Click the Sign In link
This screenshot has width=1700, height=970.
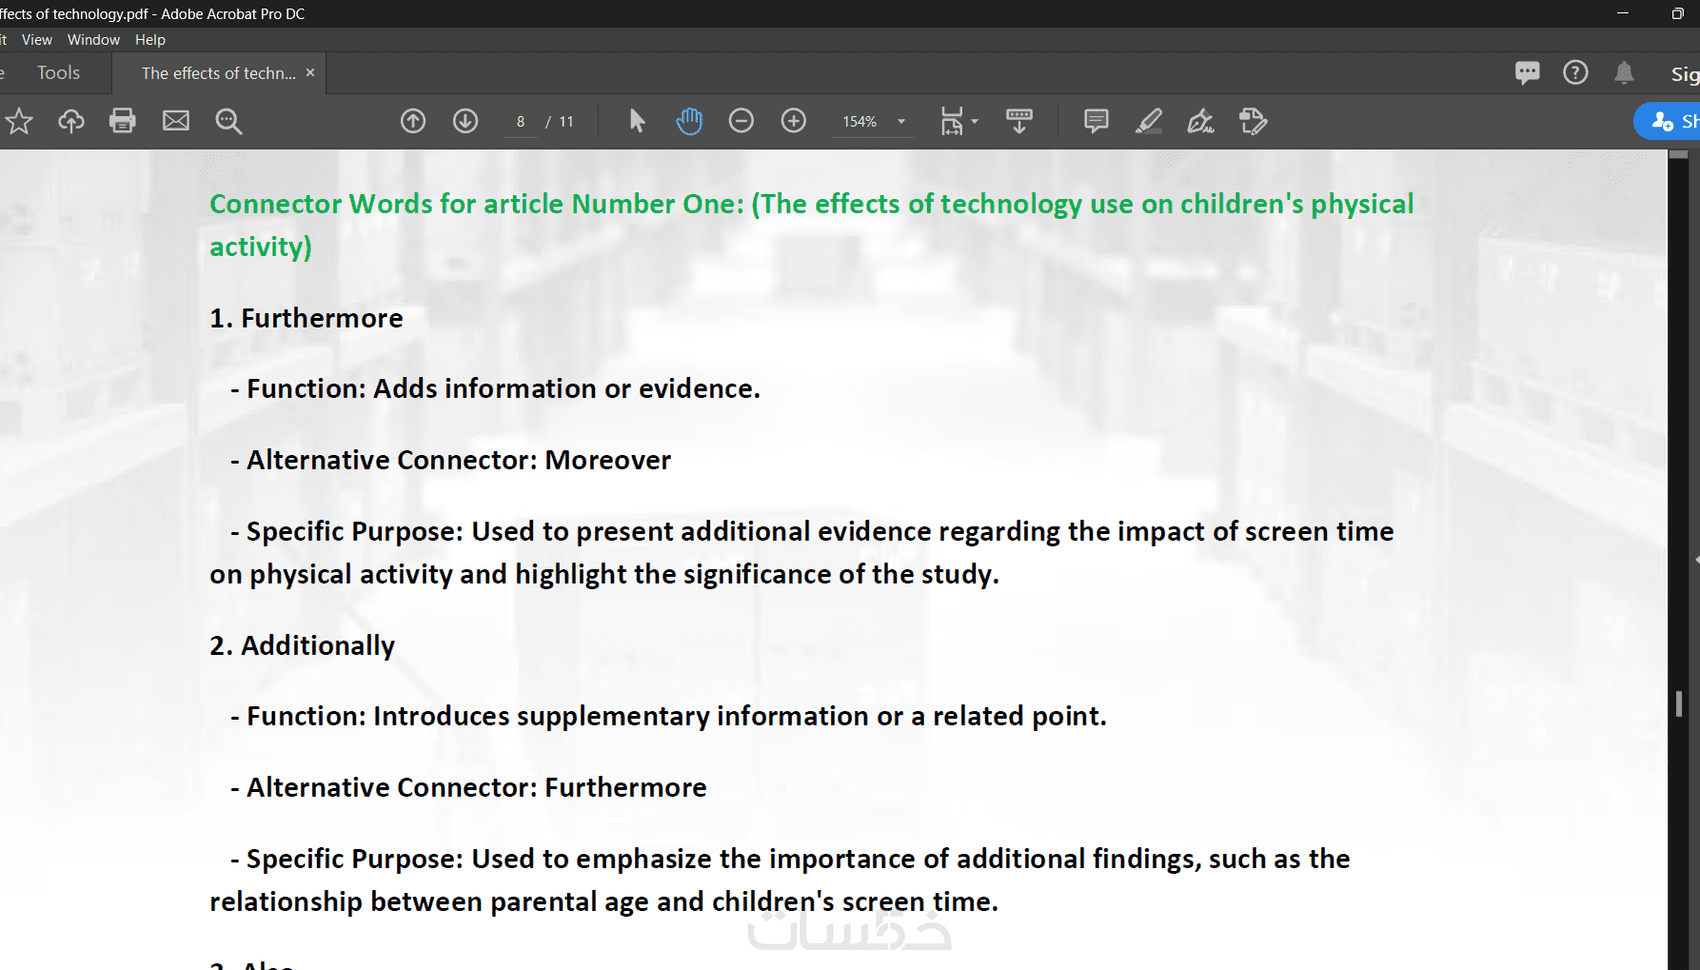pyautogui.click(x=1685, y=73)
